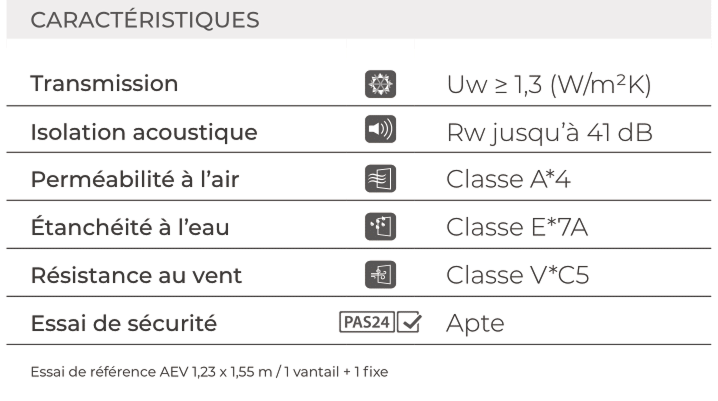Click the Isolation acoustique label

[x=144, y=133]
